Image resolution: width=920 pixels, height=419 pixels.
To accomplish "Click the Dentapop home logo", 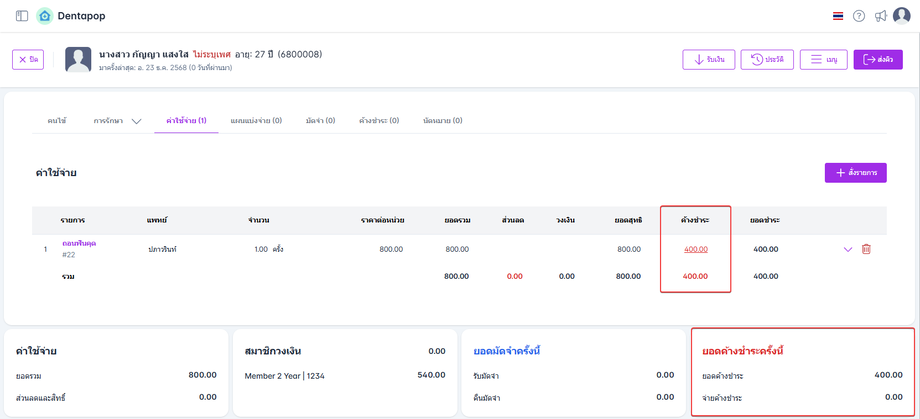I will 44,16.
